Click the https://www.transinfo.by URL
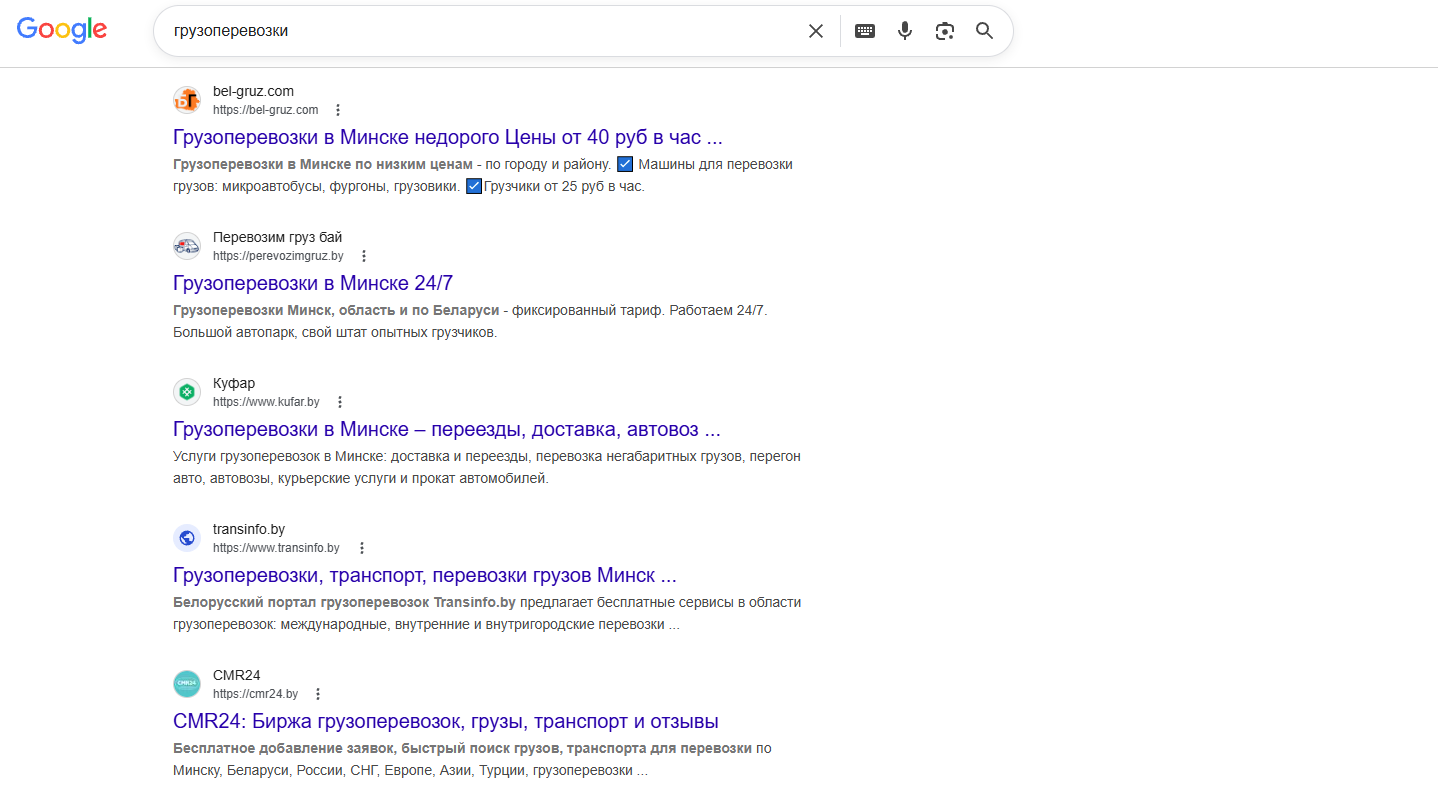The height and width of the screenshot is (810, 1438). click(276, 548)
